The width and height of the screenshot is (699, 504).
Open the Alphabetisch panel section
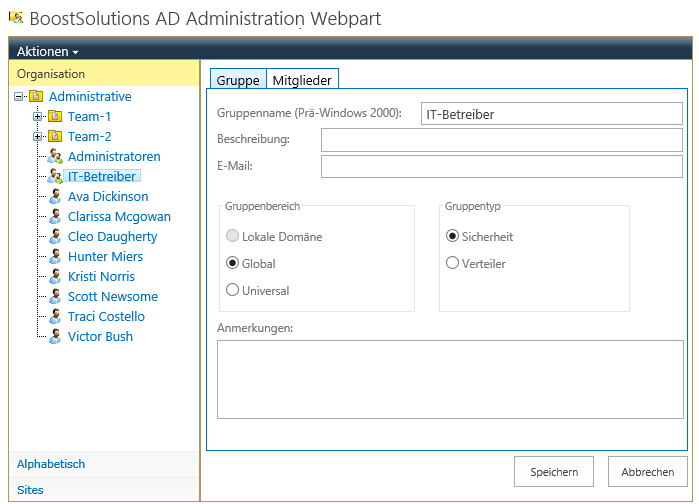tap(51, 464)
